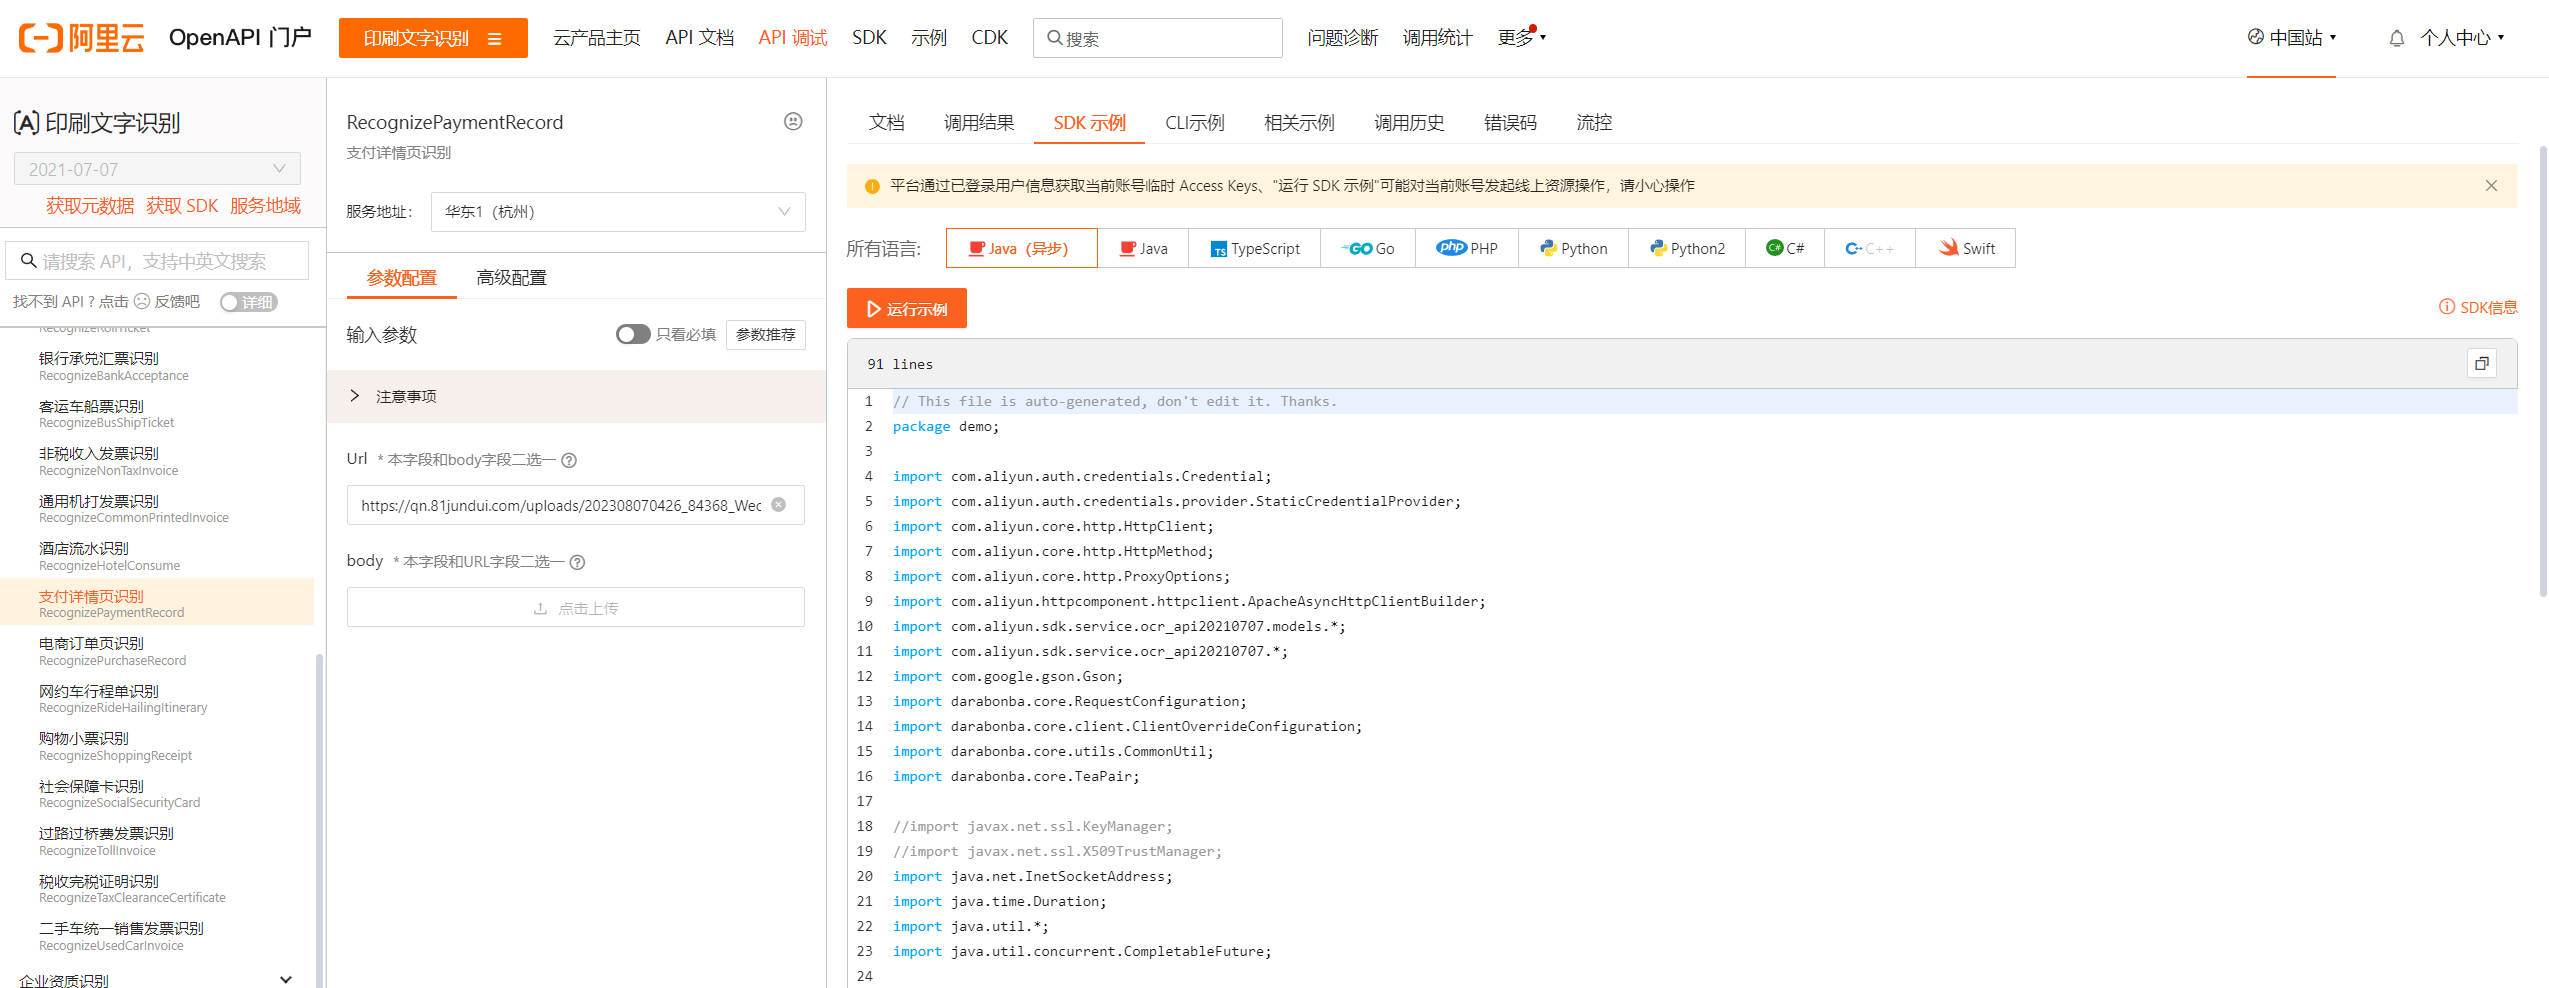Click the 服务地域 link
The width and height of the screenshot is (2549, 988).
tap(265, 205)
